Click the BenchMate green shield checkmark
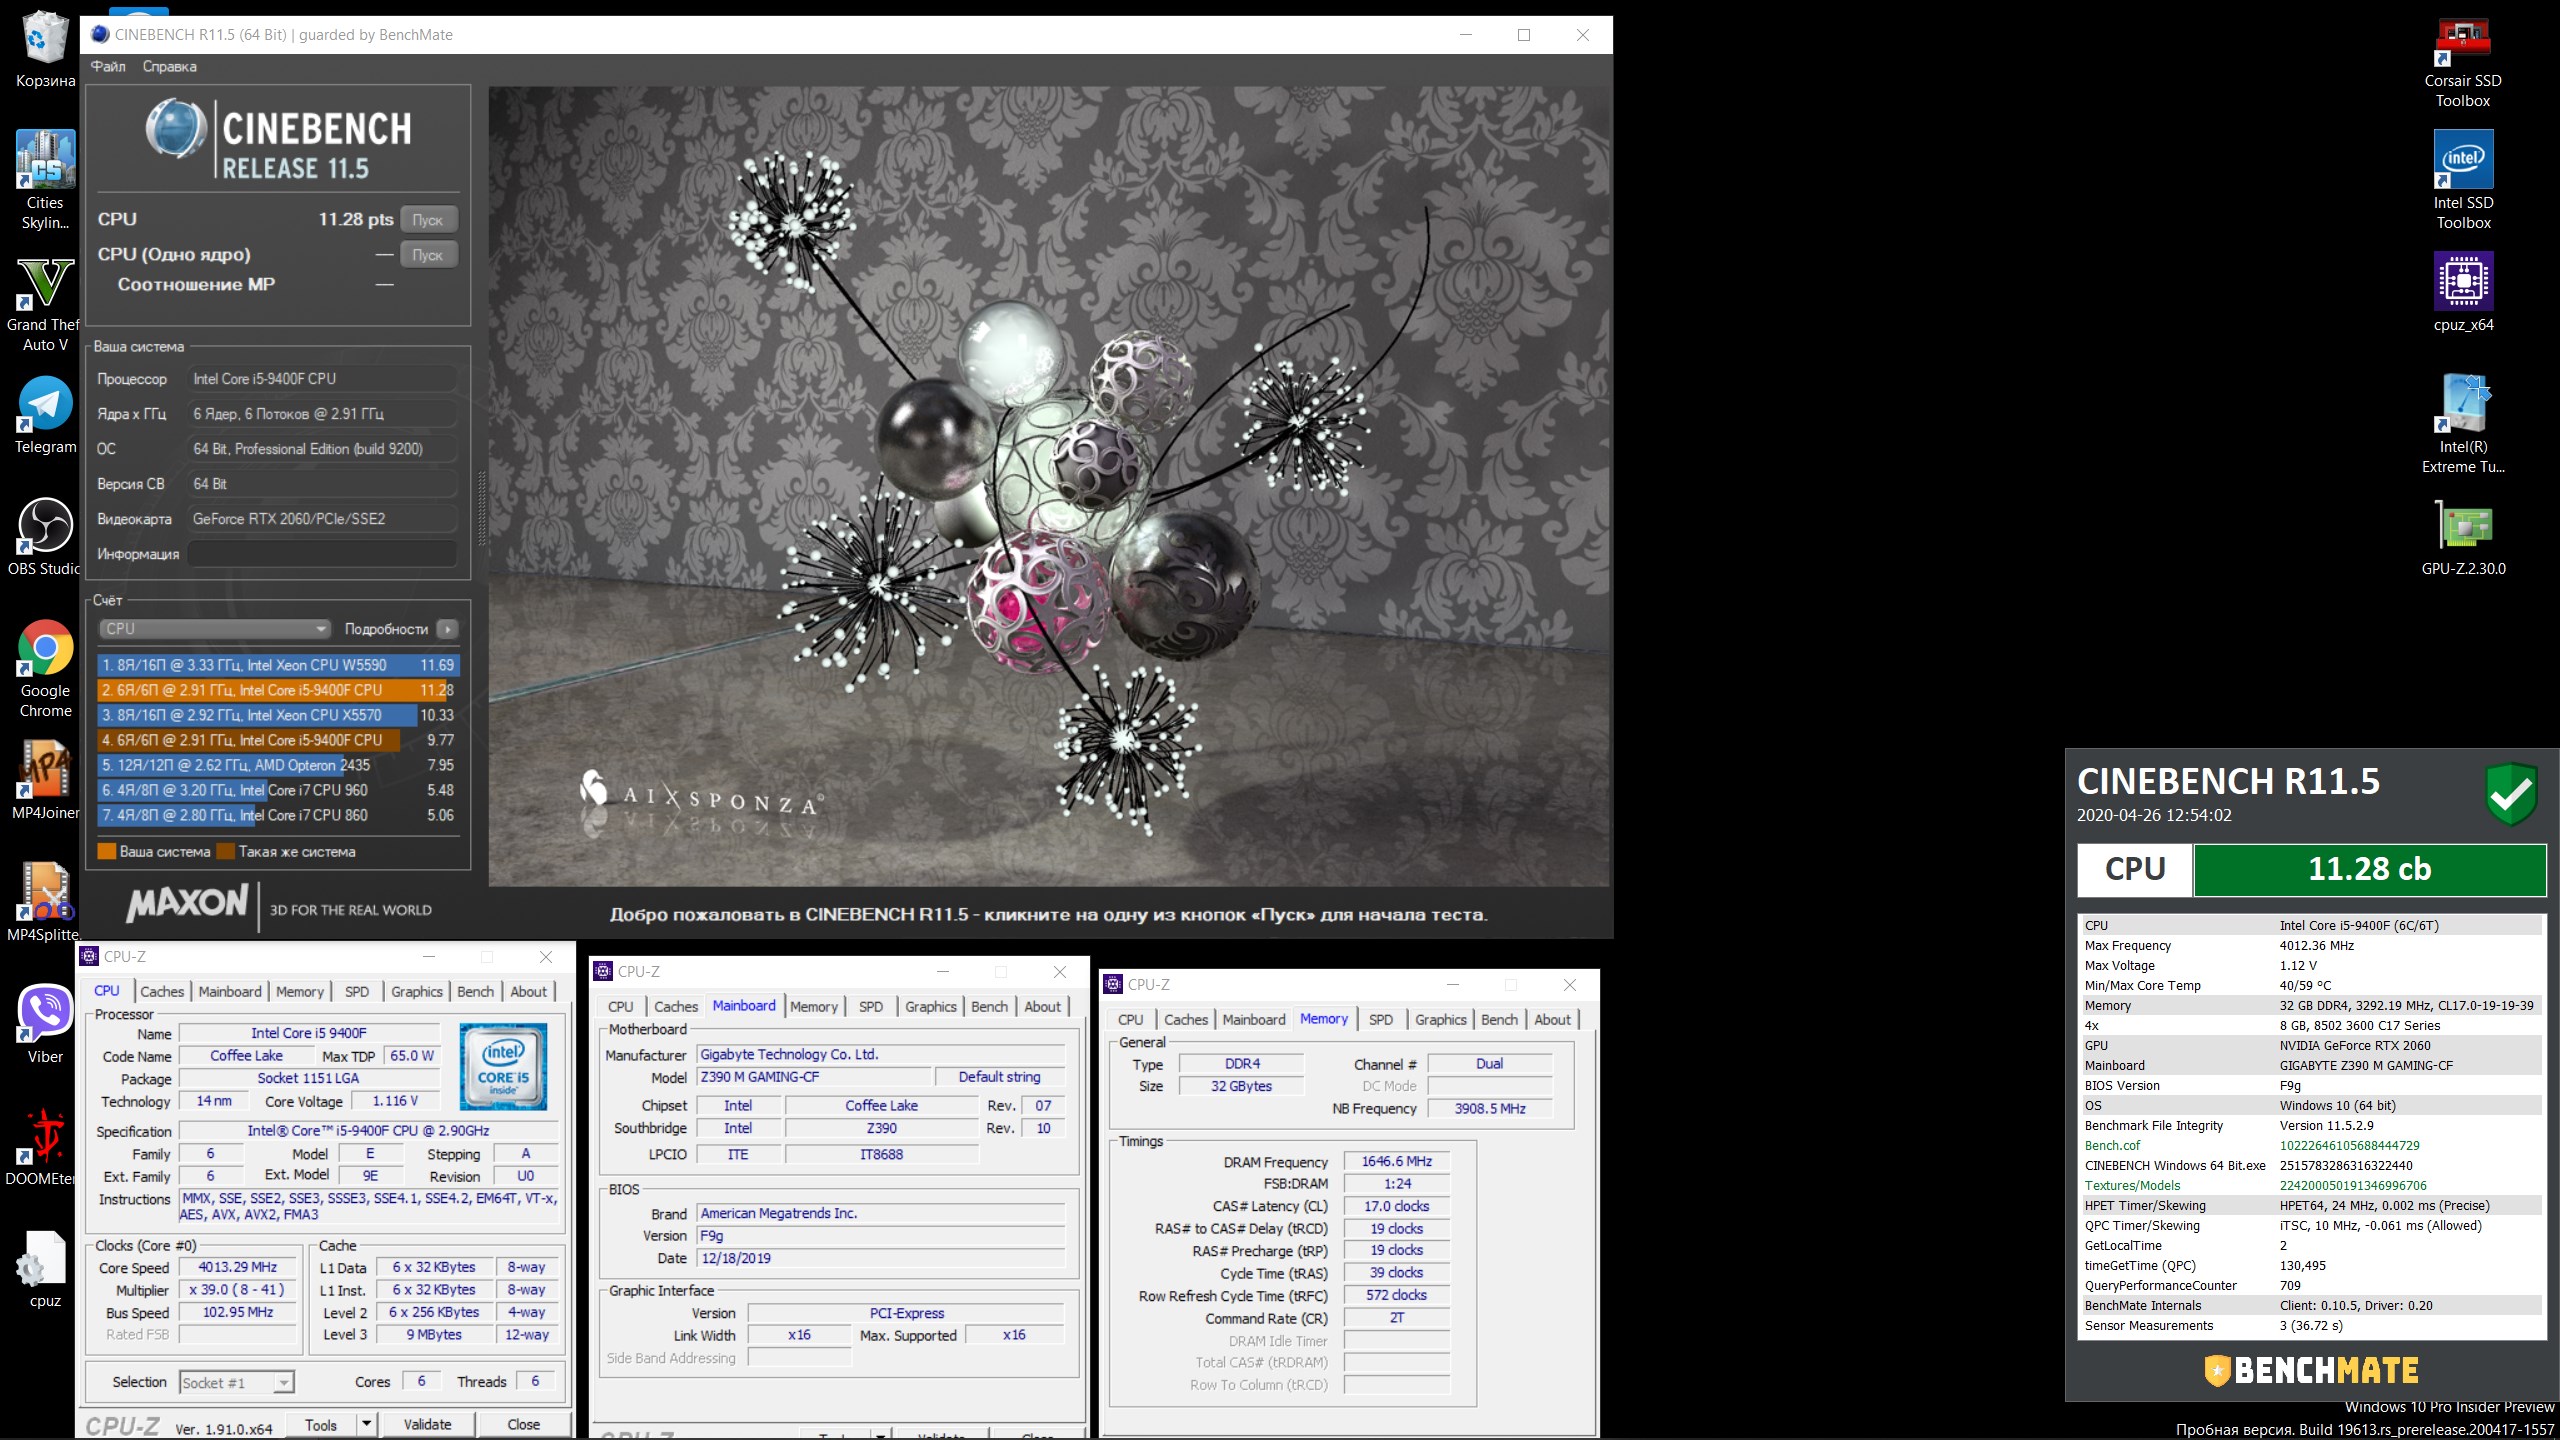Viewport: 2560px width, 1440px height. [2511, 794]
